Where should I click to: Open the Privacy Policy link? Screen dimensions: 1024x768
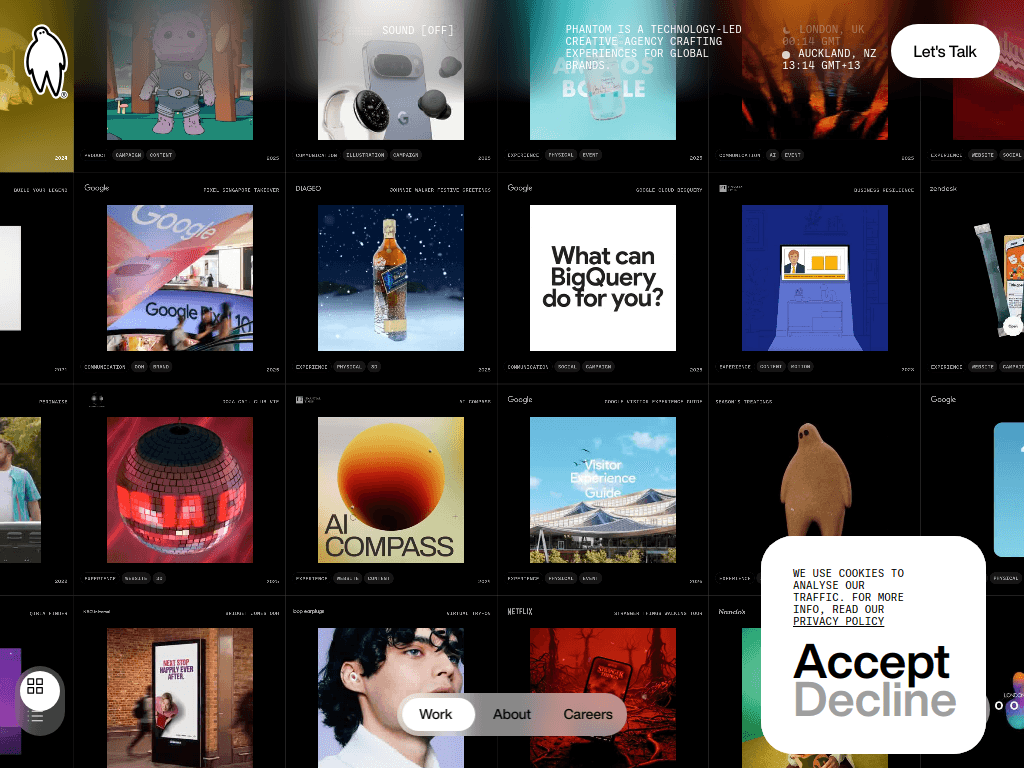[x=839, y=621]
